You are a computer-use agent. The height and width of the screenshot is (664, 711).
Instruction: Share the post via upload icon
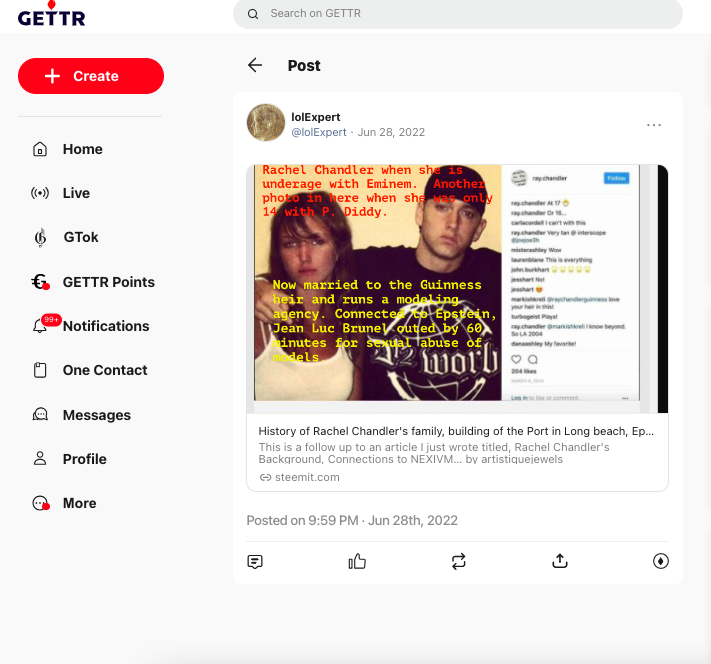[560, 561]
